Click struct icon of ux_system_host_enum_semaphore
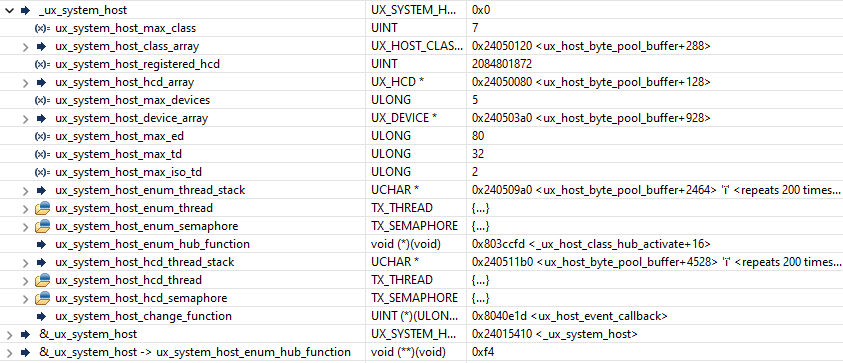Viewport: 843px width, 363px height. click(42, 226)
